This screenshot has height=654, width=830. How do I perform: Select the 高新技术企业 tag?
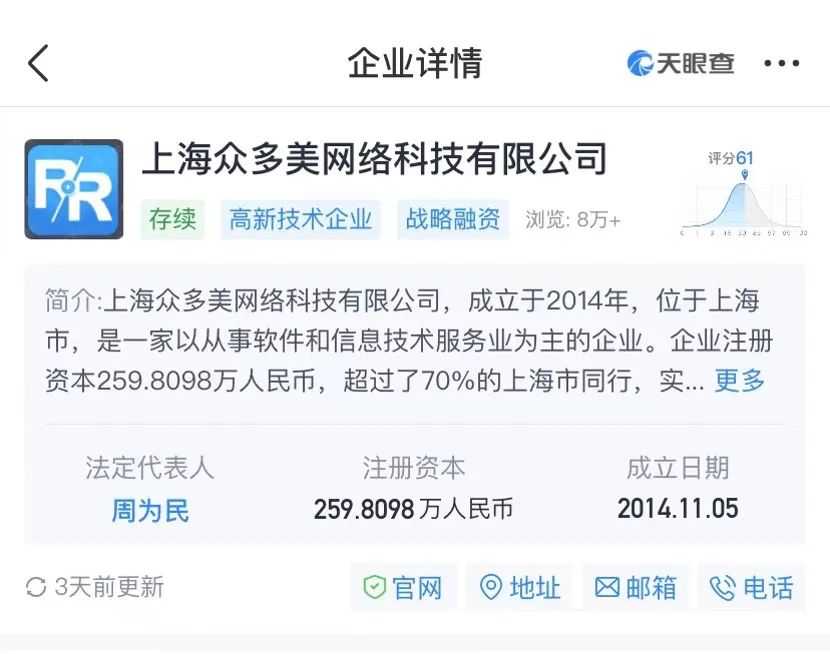[x=301, y=219]
